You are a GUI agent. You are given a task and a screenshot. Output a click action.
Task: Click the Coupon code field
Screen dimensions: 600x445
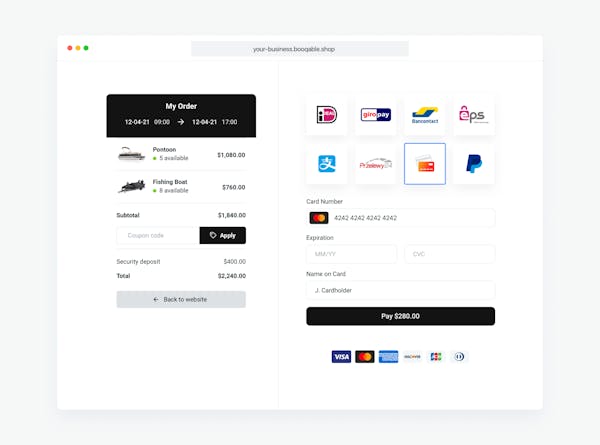click(x=158, y=235)
